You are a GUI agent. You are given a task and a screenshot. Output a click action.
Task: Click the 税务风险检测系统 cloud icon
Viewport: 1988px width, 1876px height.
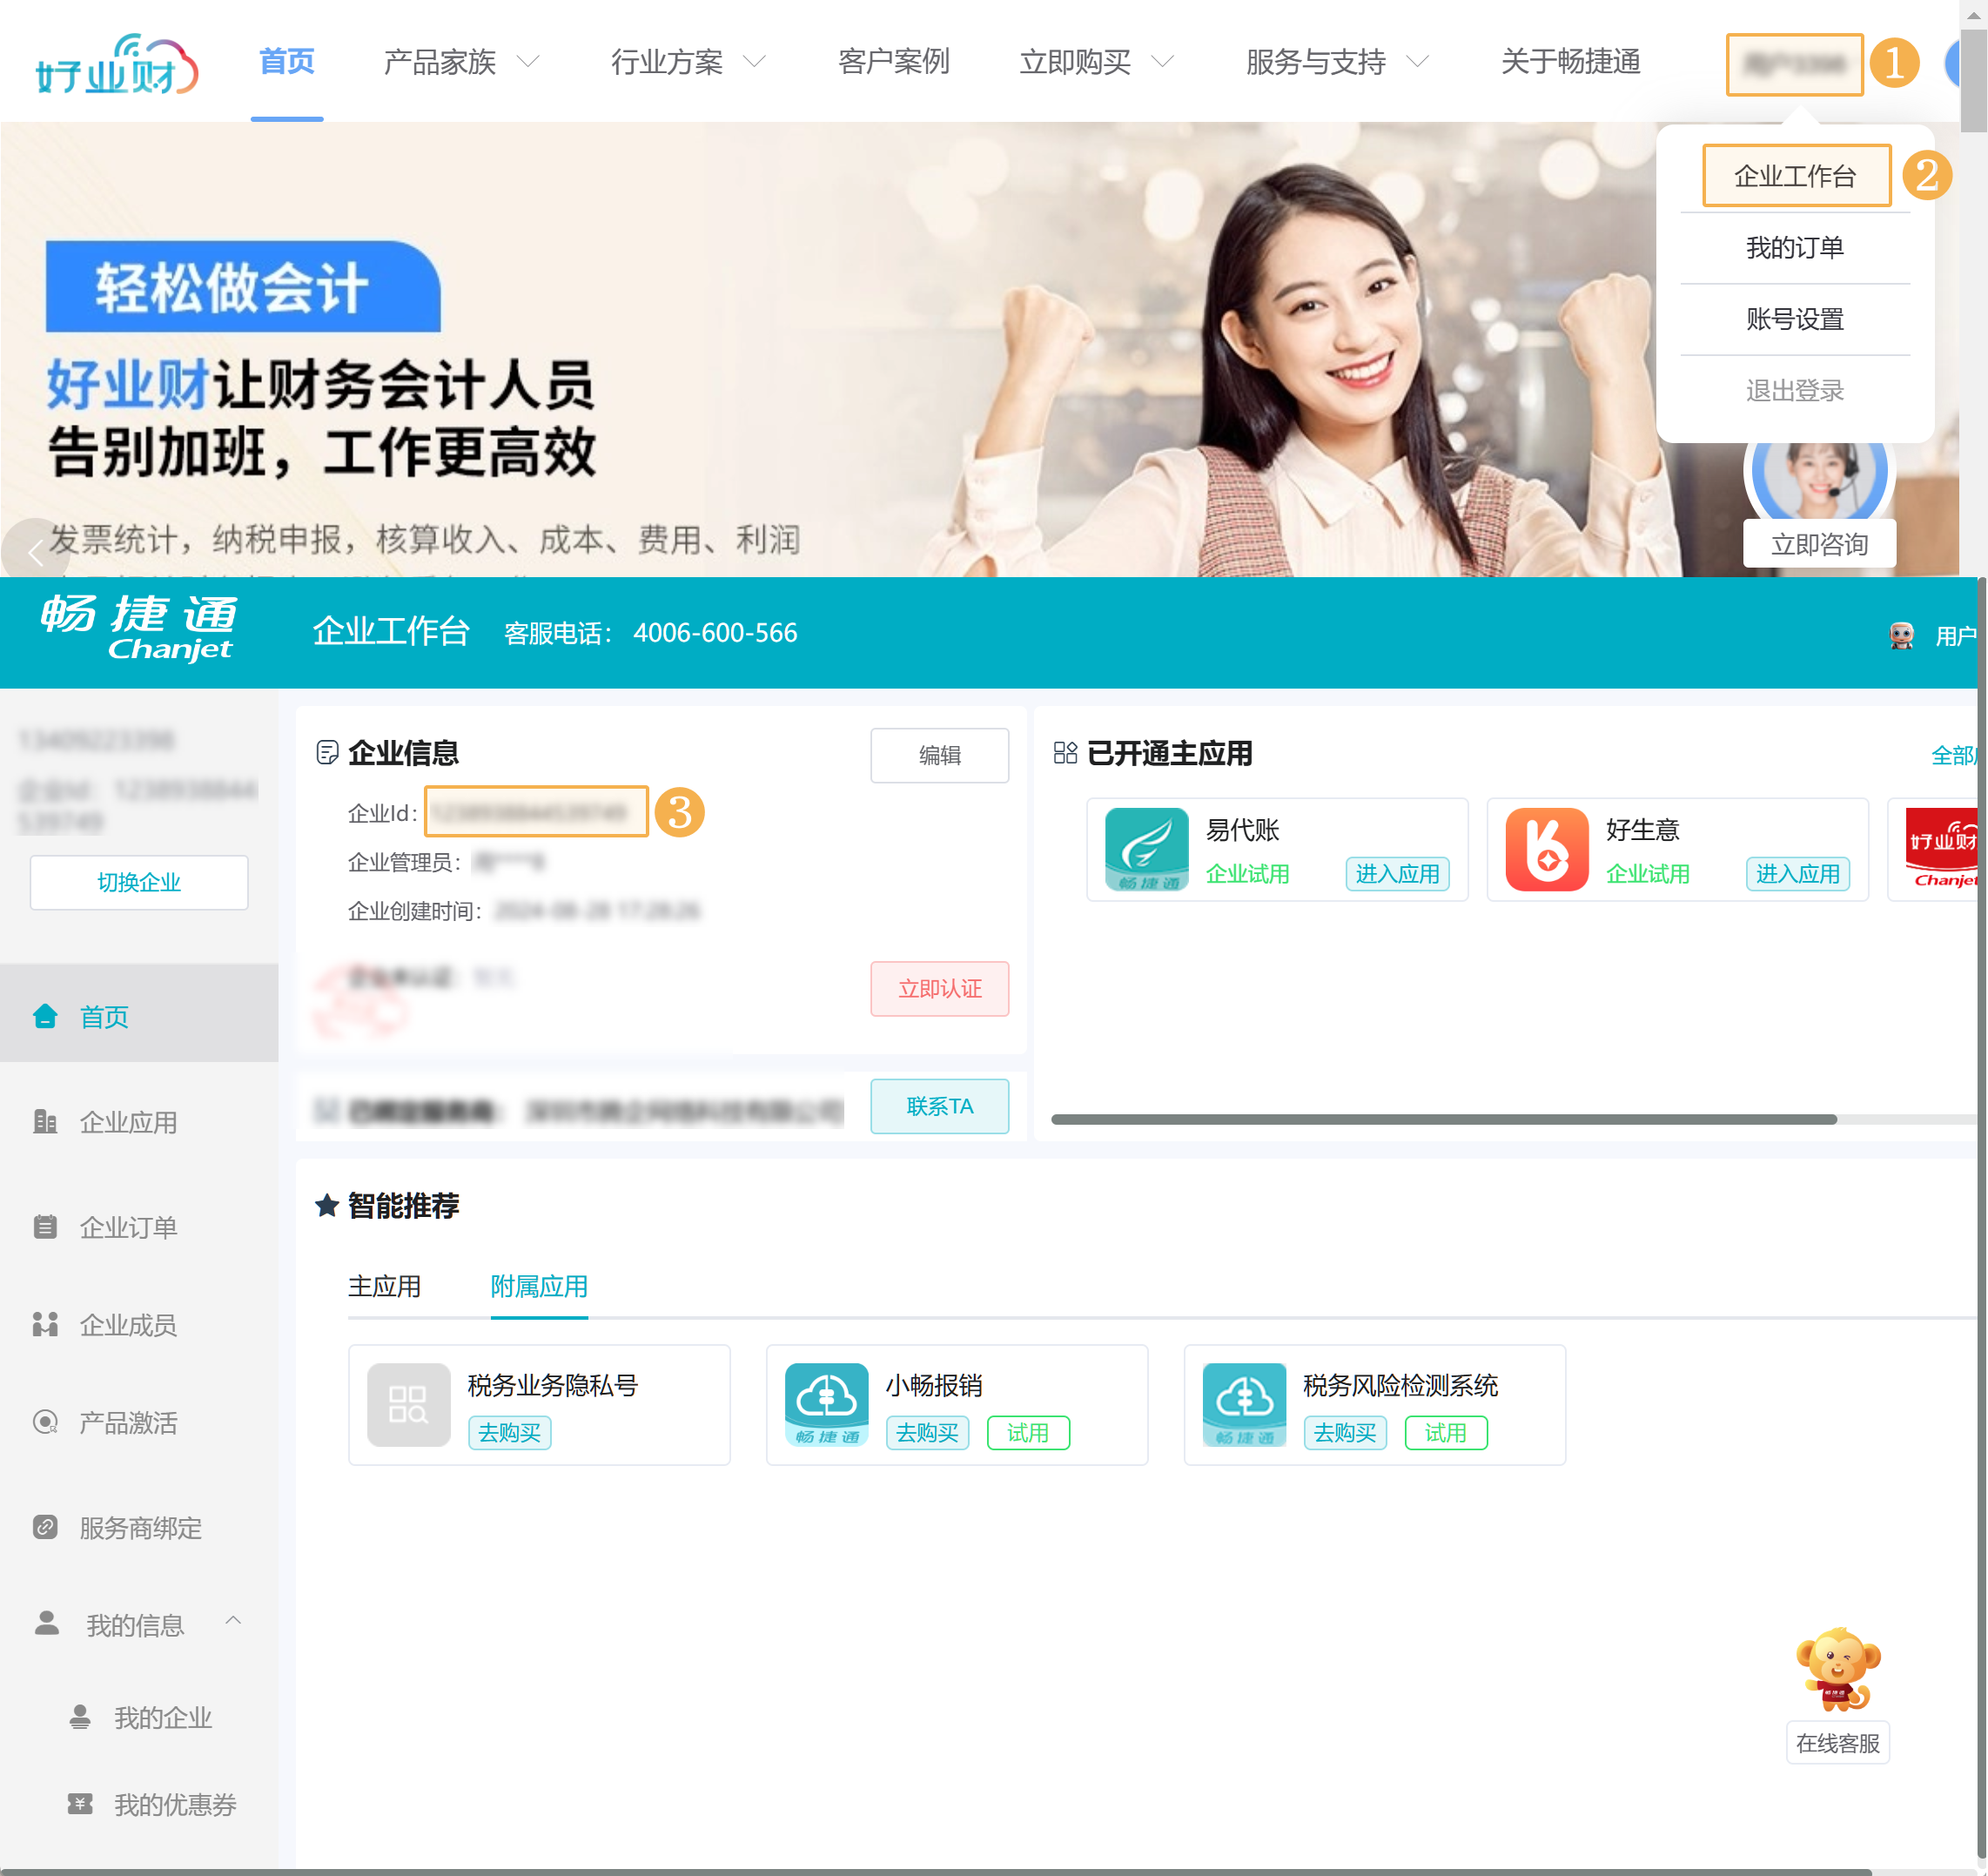(x=1243, y=1403)
